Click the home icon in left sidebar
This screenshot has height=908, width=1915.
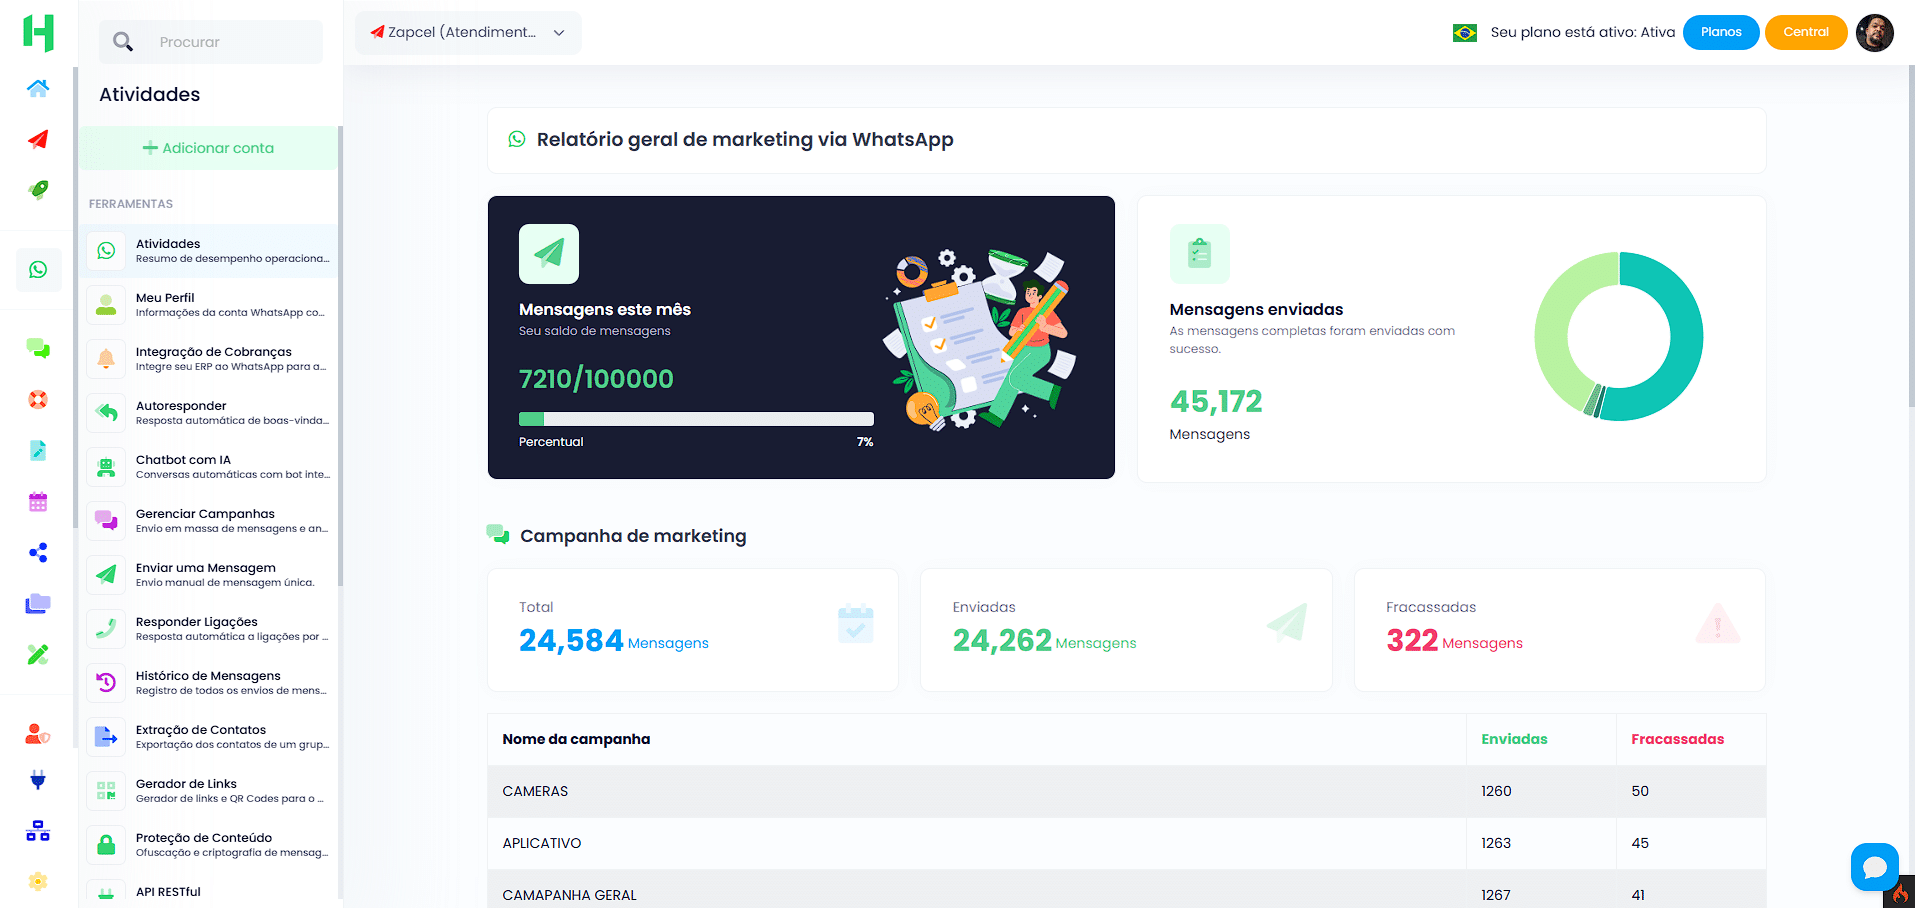coord(38,88)
